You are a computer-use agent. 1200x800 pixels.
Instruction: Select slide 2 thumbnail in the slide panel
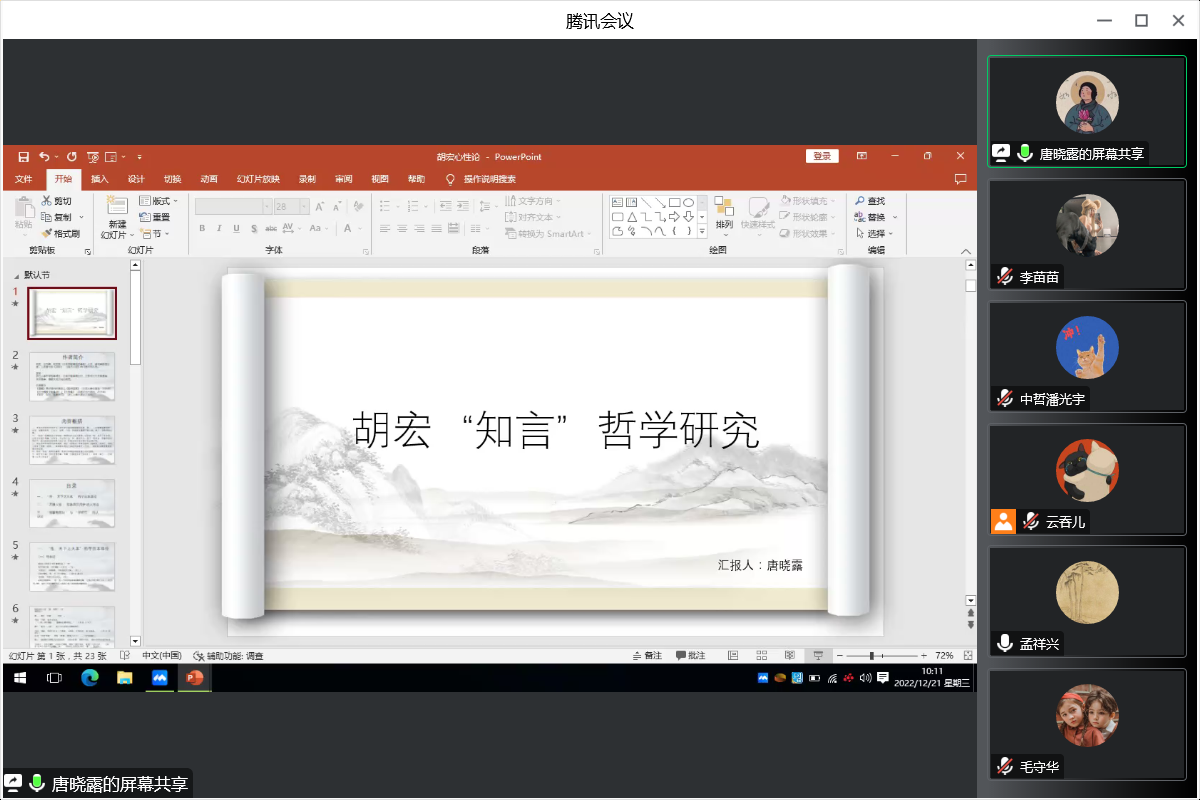(72, 376)
